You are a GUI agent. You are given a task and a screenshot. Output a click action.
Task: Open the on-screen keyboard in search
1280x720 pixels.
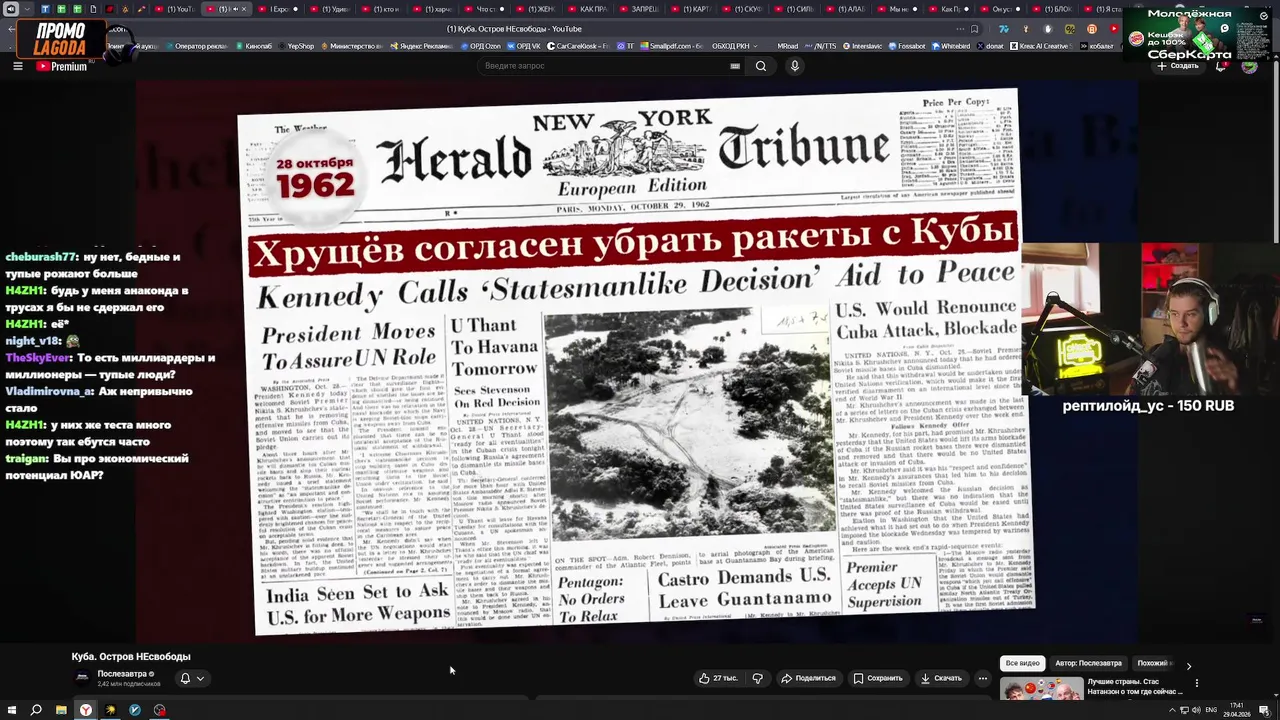pos(735,66)
